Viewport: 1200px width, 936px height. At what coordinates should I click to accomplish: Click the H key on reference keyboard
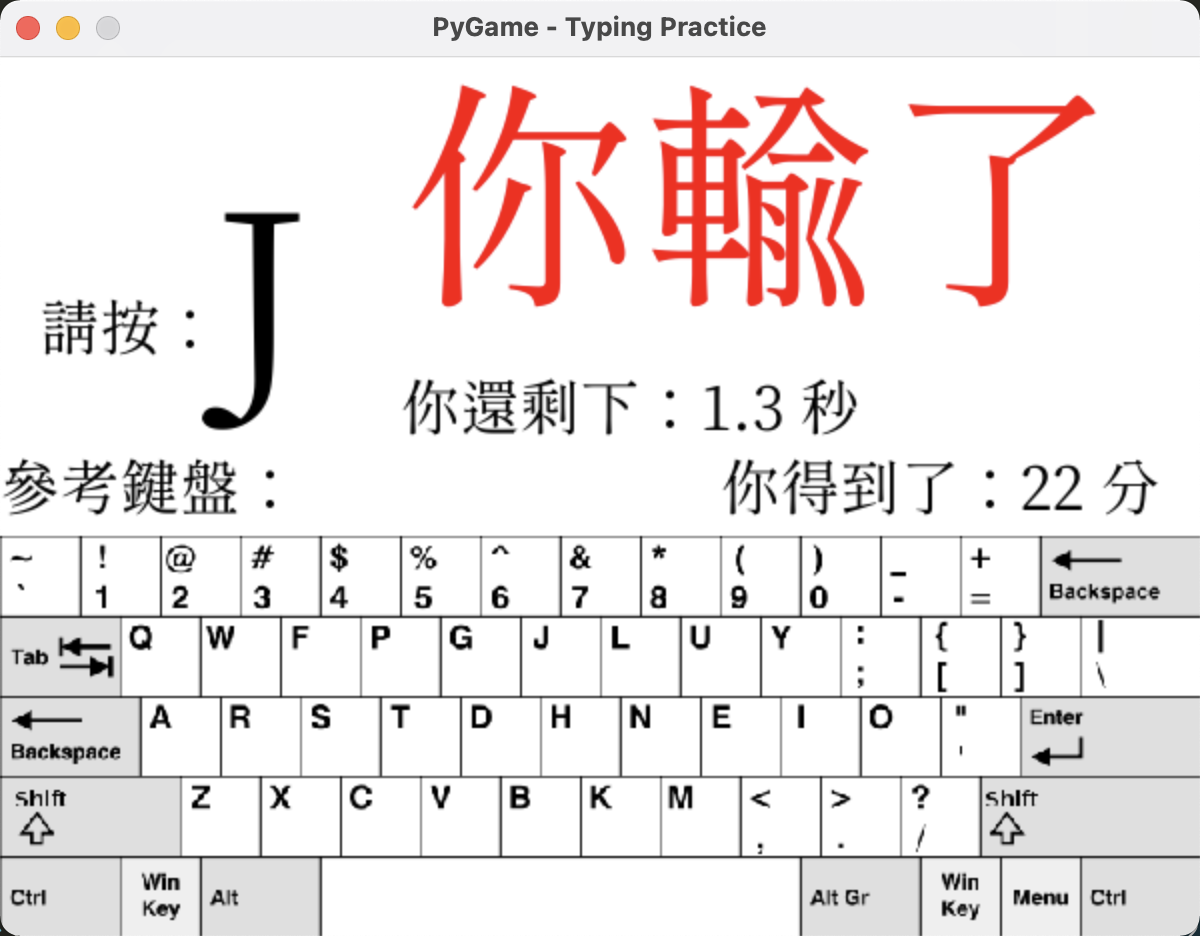point(581,737)
